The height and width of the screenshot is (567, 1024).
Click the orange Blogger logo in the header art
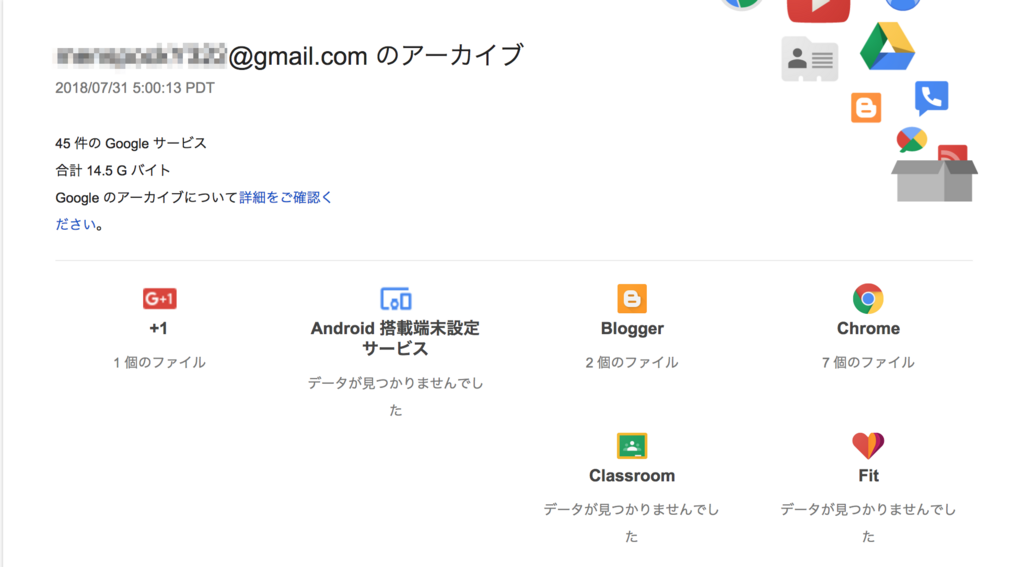tap(866, 108)
